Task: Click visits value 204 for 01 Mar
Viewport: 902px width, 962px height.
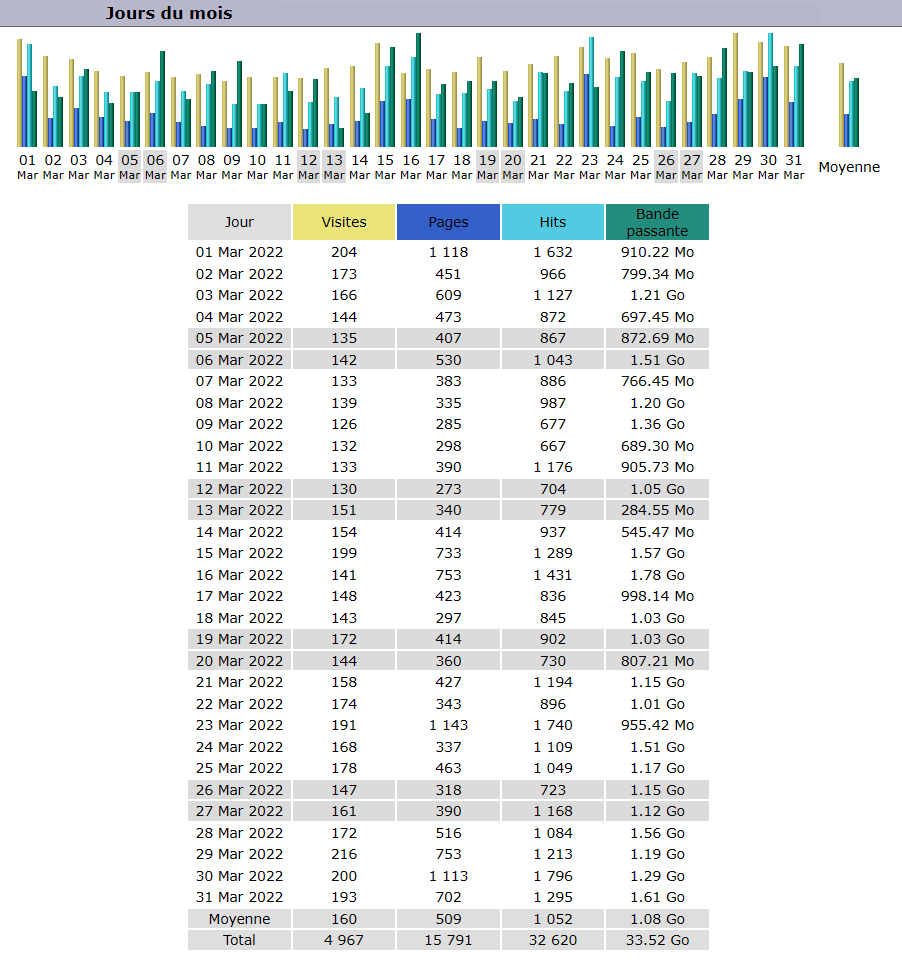Action: (344, 252)
